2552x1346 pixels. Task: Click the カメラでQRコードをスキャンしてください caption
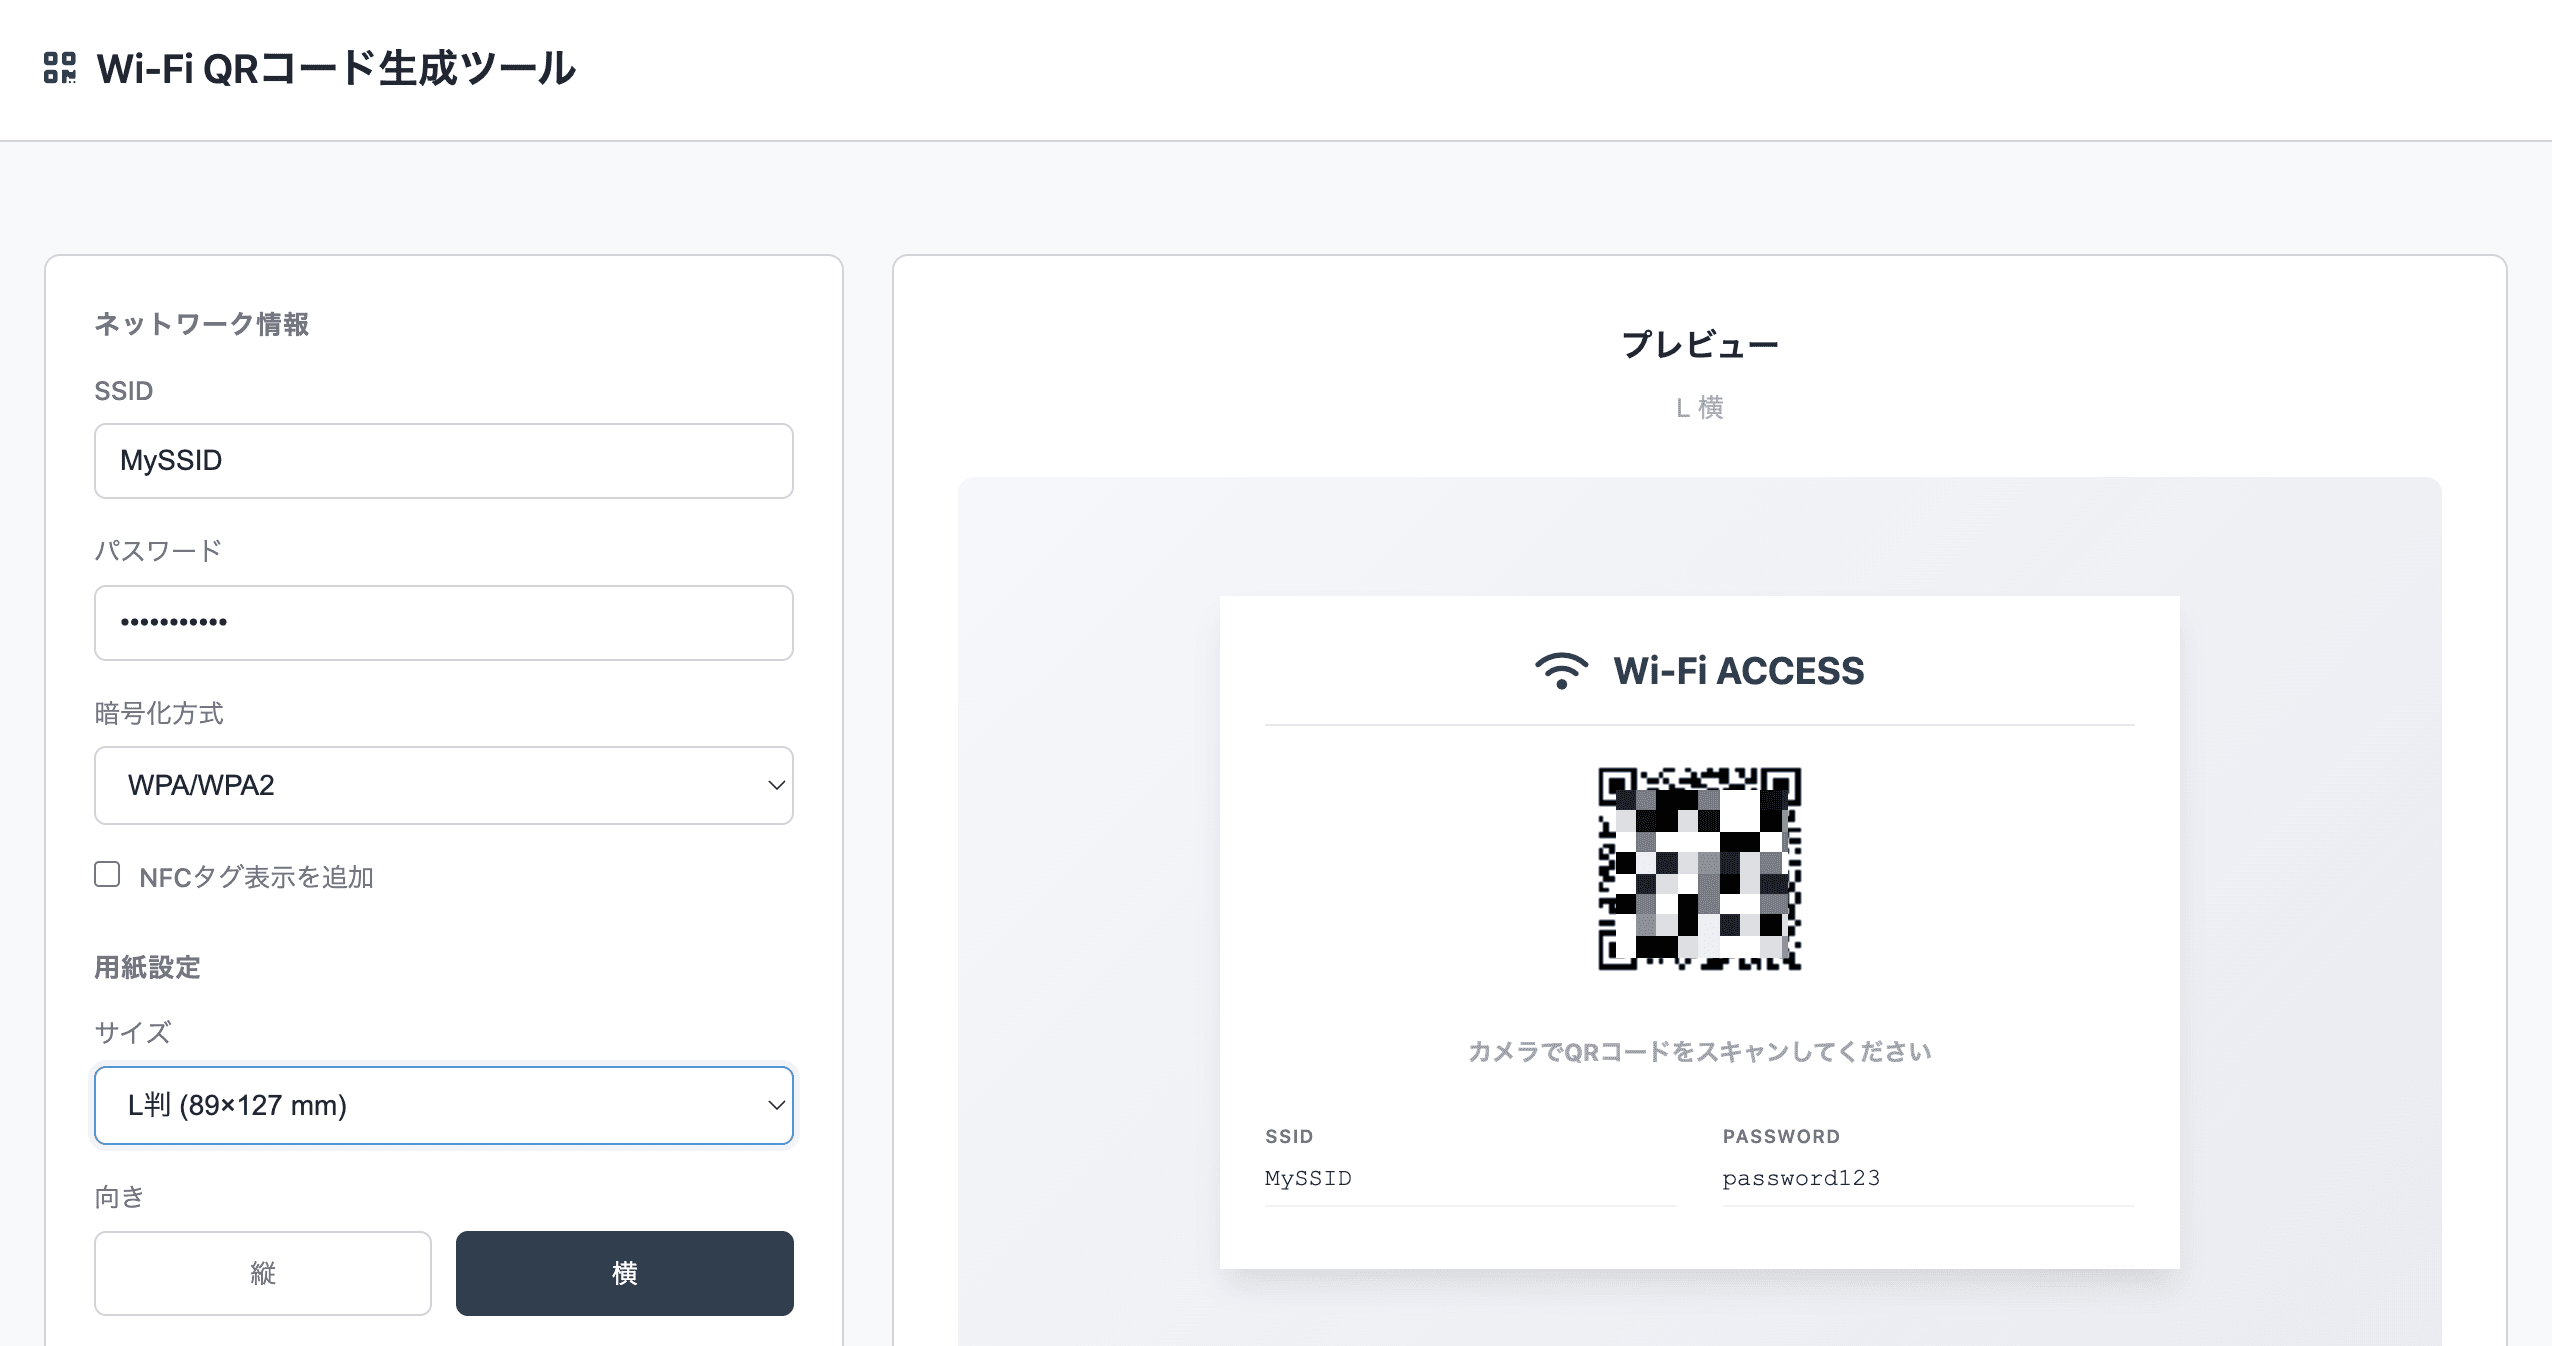[x=1699, y=1051]
